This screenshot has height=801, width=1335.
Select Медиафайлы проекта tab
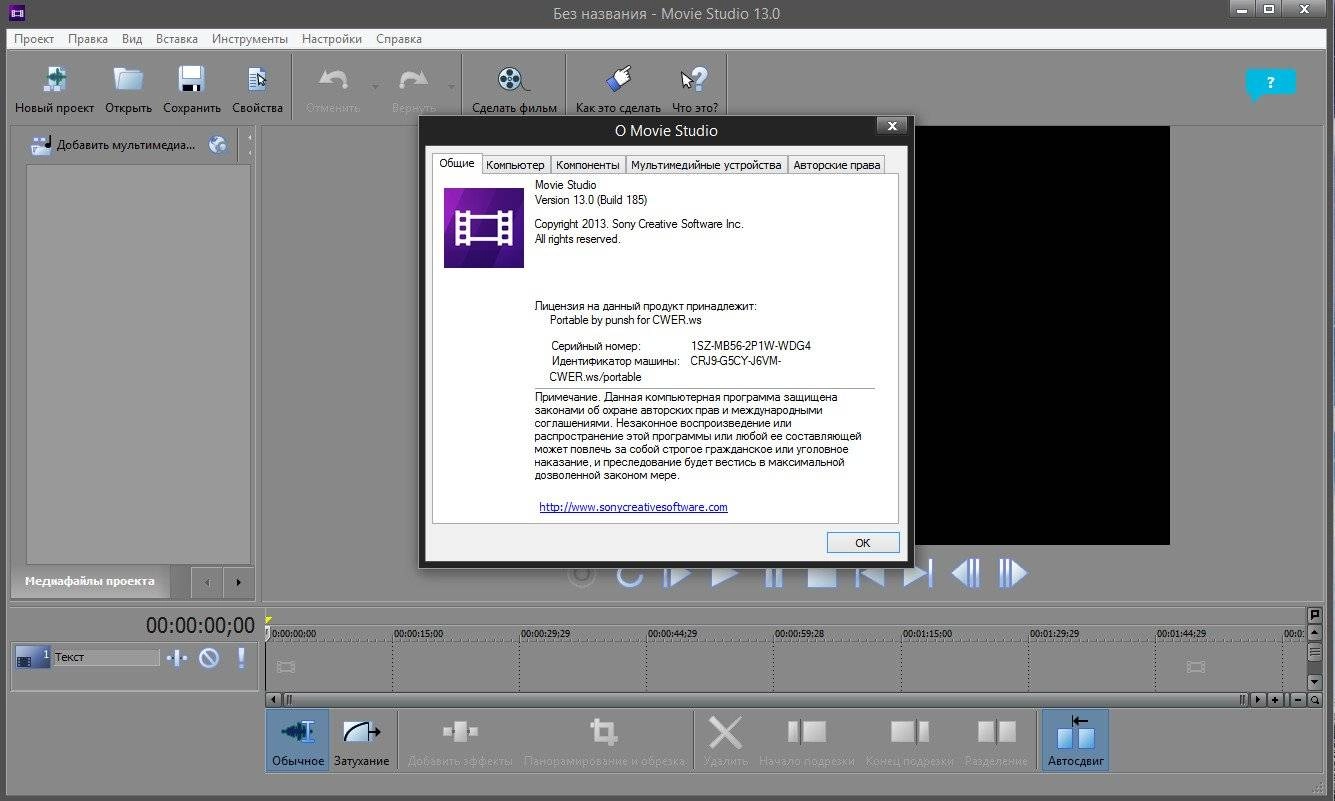(90, 581)
